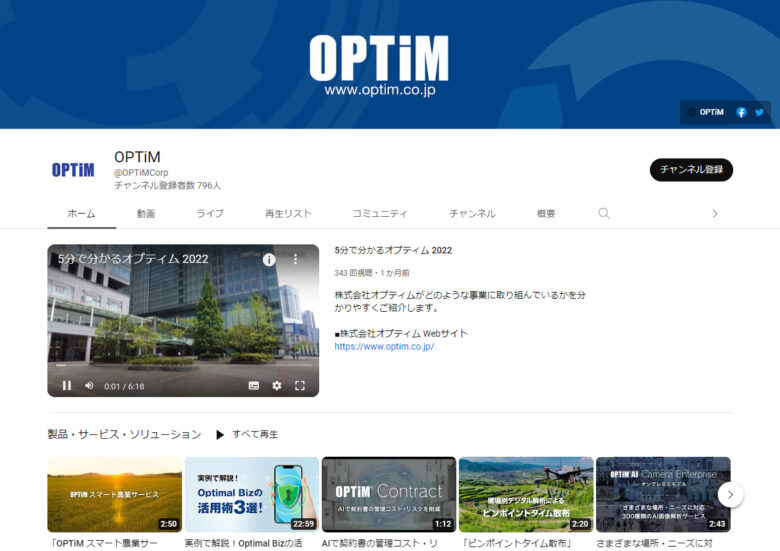Image resolution: width=780 pixels, height=551 pixels.
Task: Open the video title 5分で分かるオプティム 2022
Action: point(393,251)
